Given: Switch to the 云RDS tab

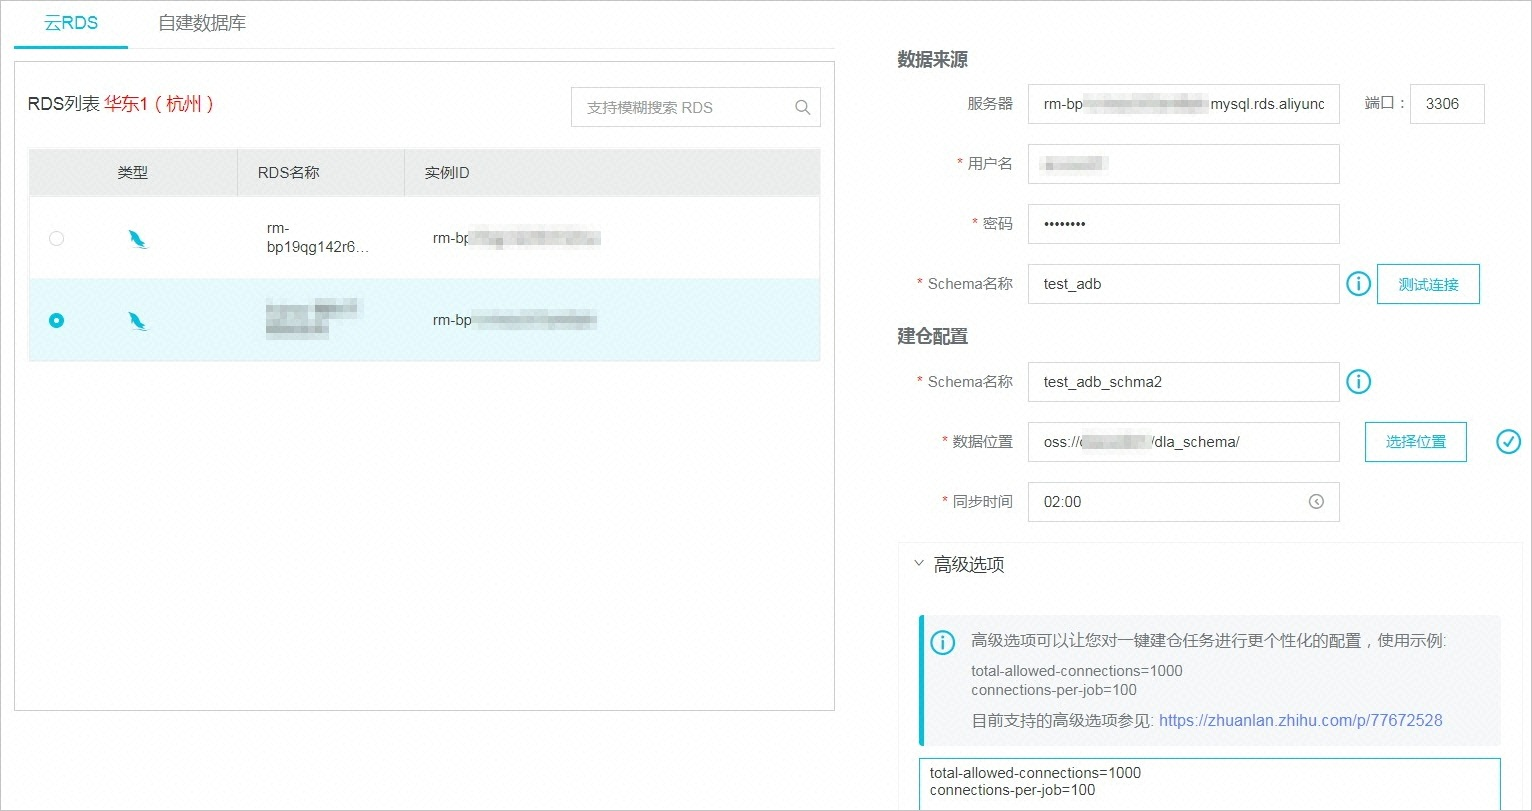Looking at the screenshot, I should tap(71, 23).
